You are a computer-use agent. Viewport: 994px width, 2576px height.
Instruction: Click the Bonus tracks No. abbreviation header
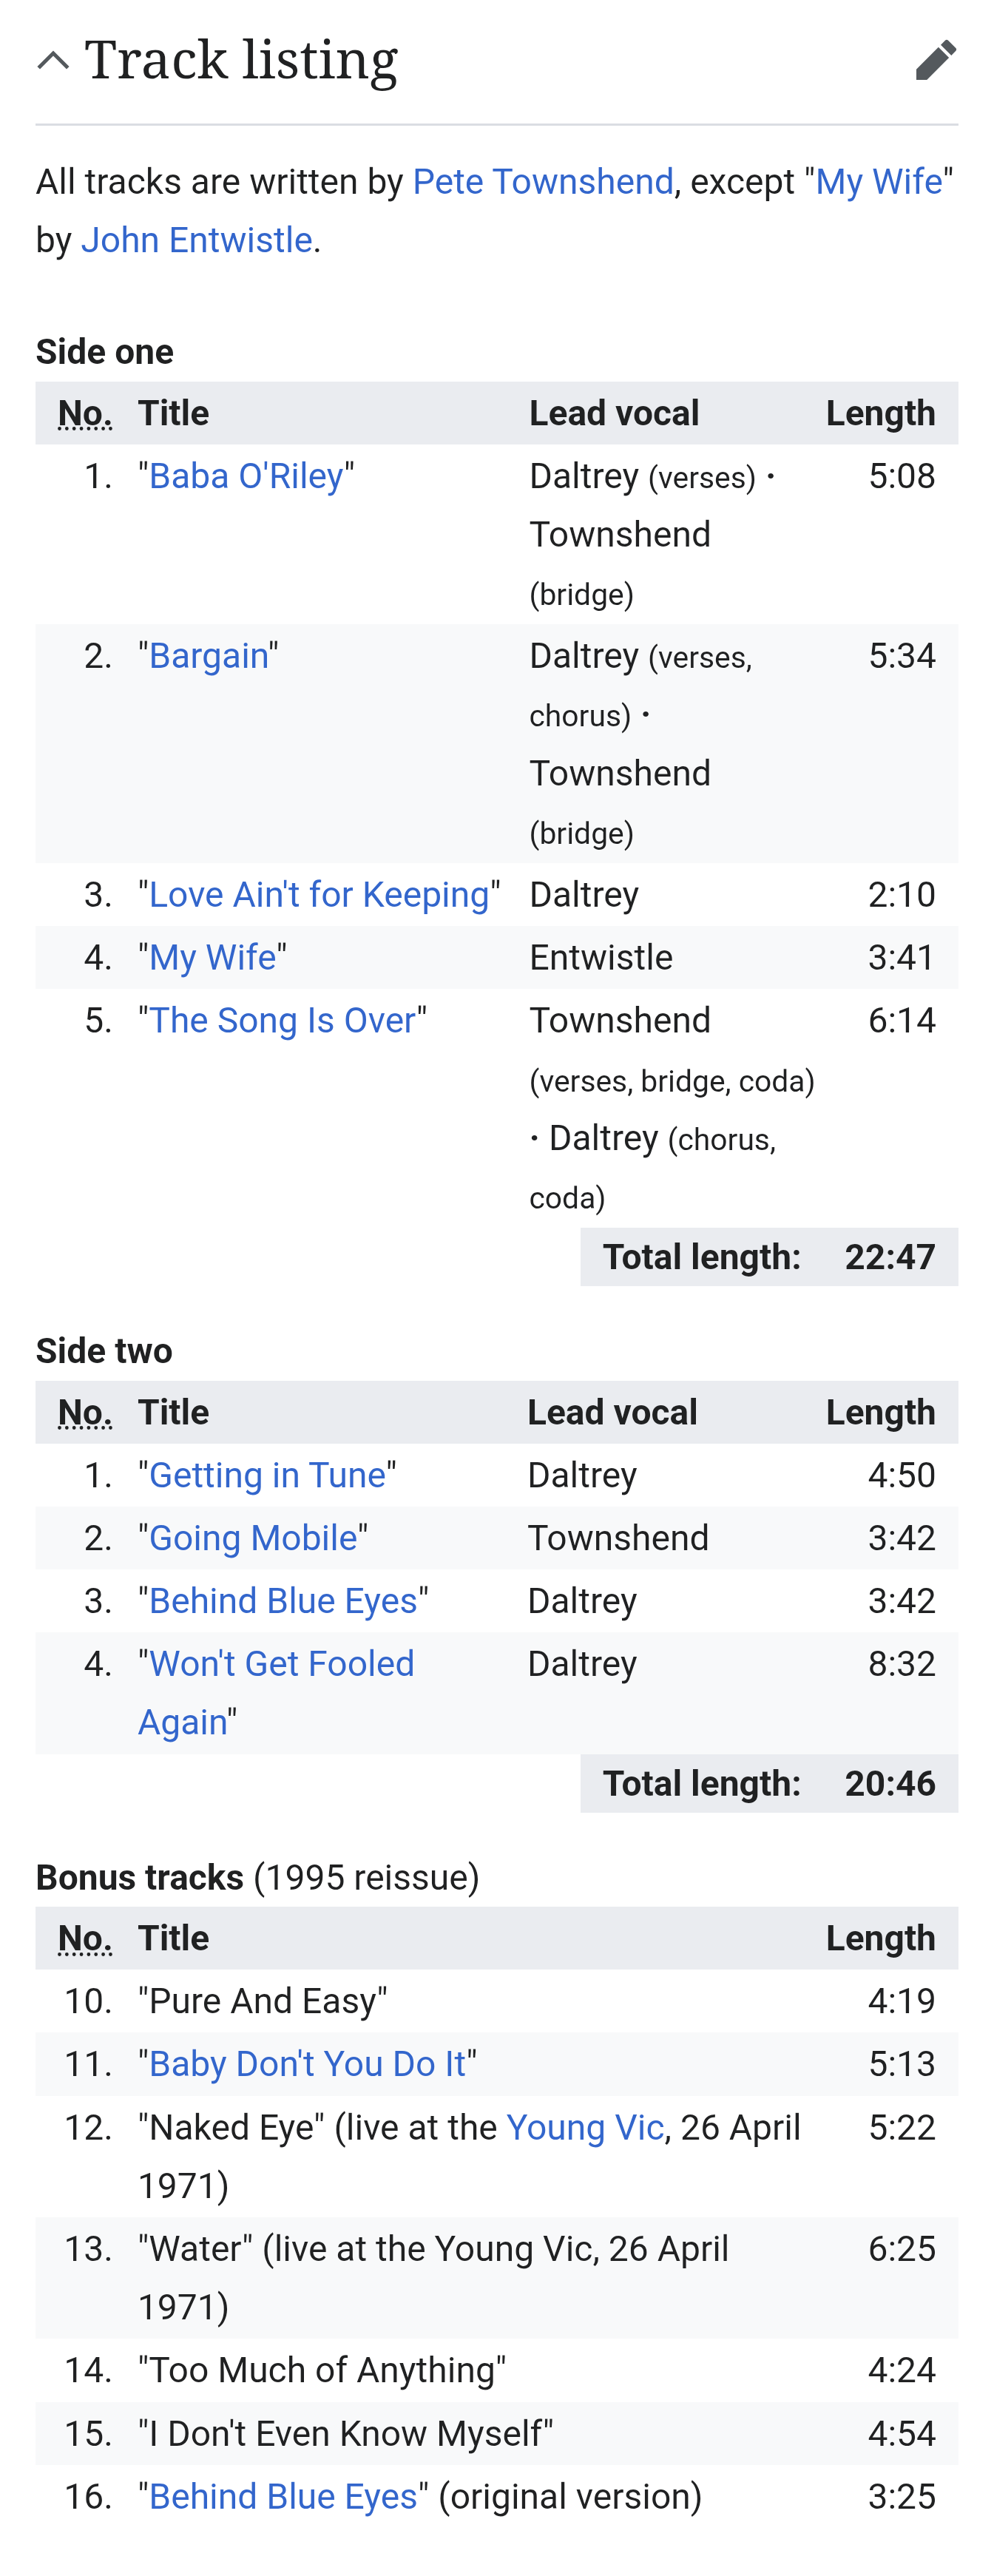click(x=85, y=1939)
